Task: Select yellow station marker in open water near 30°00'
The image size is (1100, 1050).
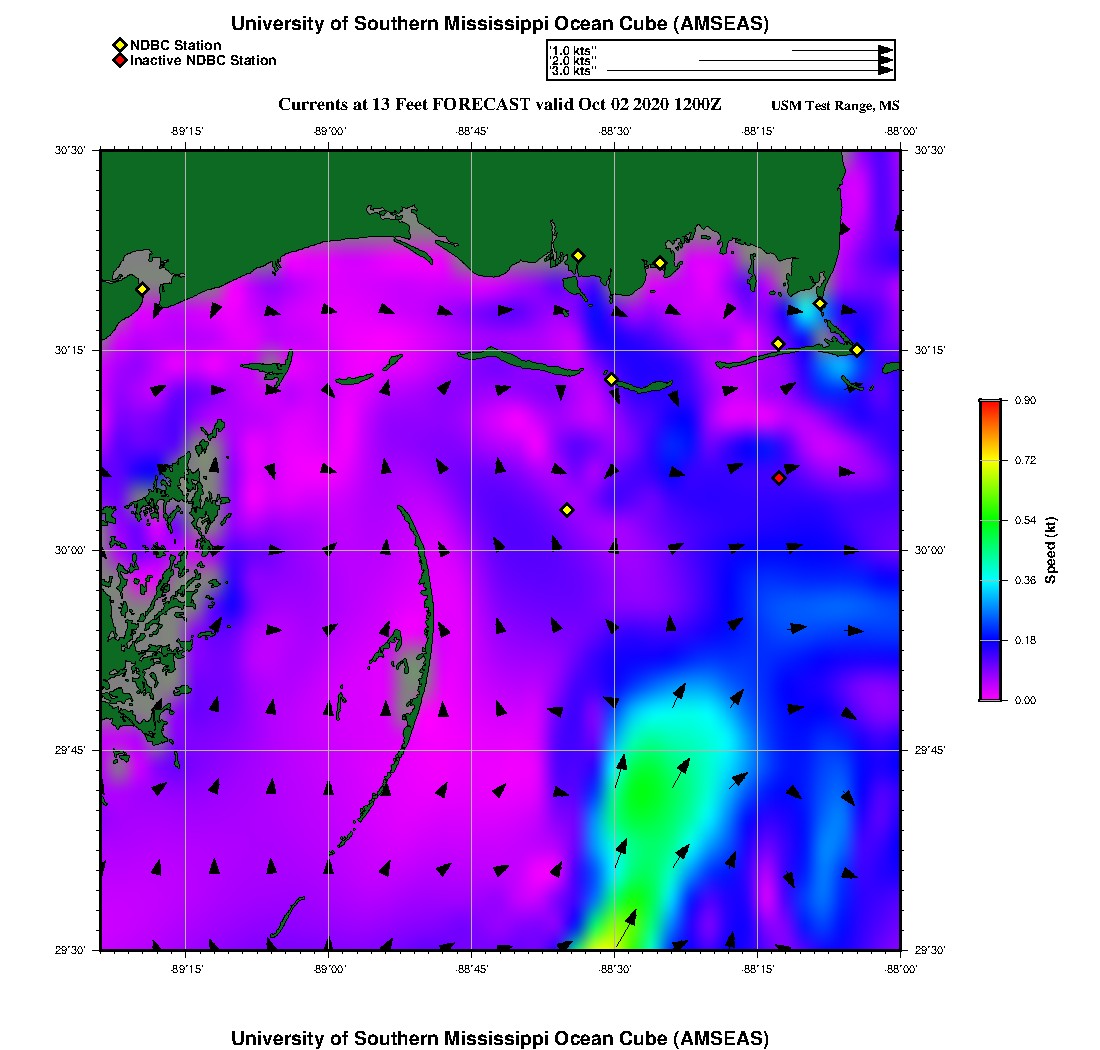Action: (x=567, y=510)
